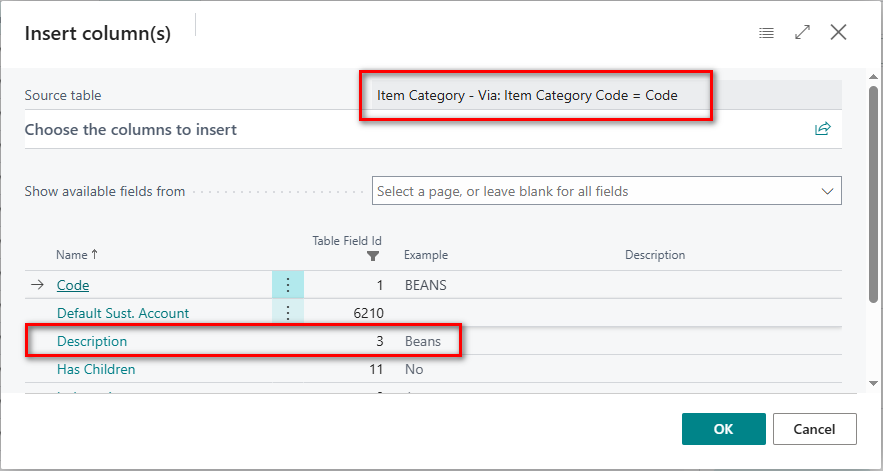Open the filter icon under Table Field Id
The width and height of the screenshot is (883, 471).
click(x=373, y=256)
